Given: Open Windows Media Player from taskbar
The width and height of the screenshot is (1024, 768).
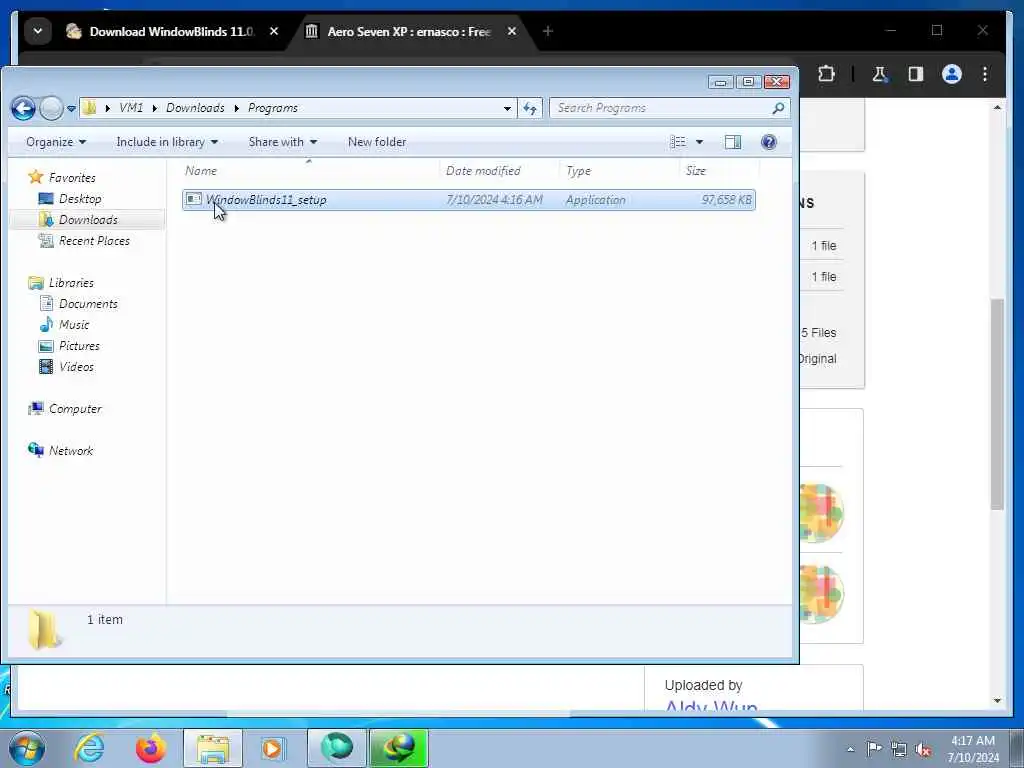Looking at the screenshot, I should coord(273,748).
